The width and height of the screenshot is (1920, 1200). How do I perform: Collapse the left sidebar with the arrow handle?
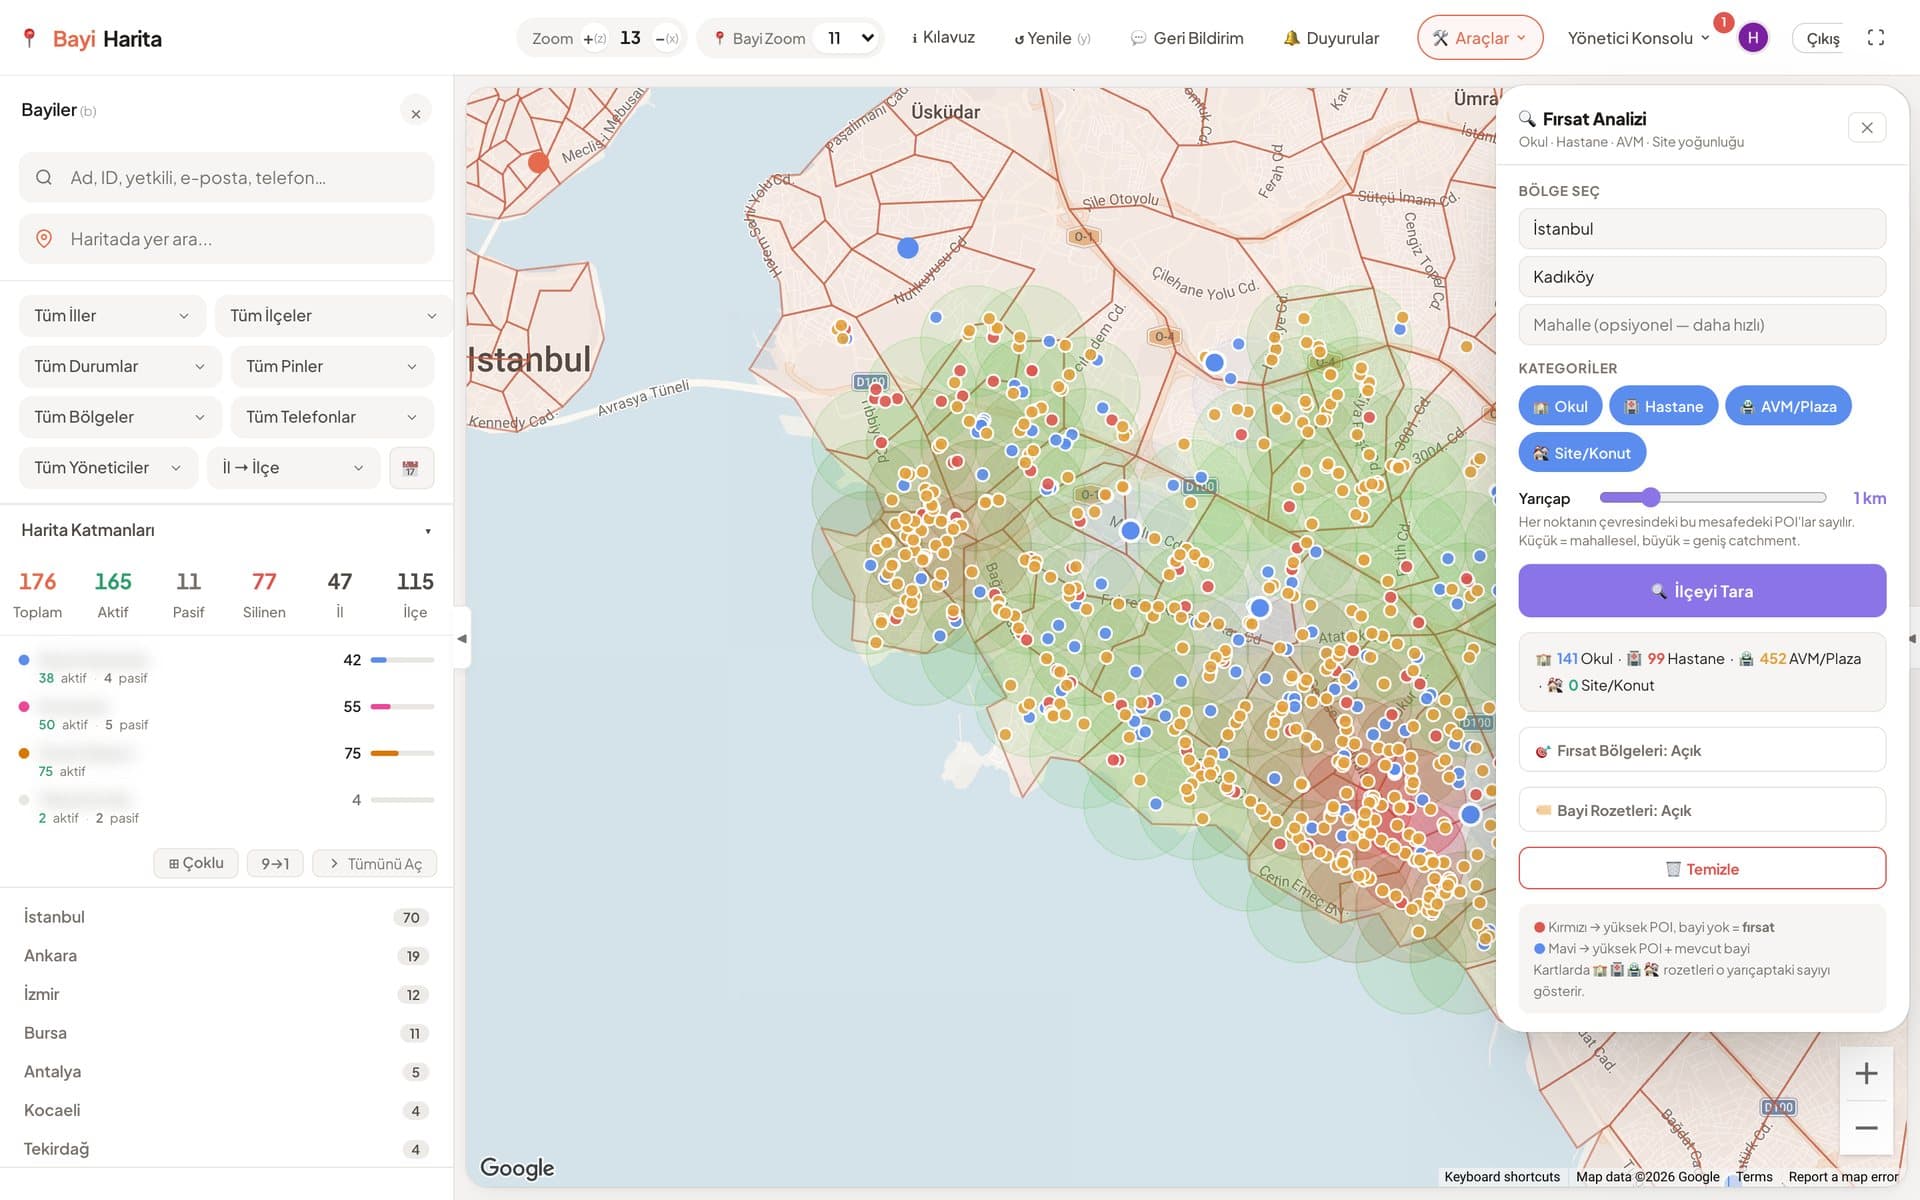462,638
